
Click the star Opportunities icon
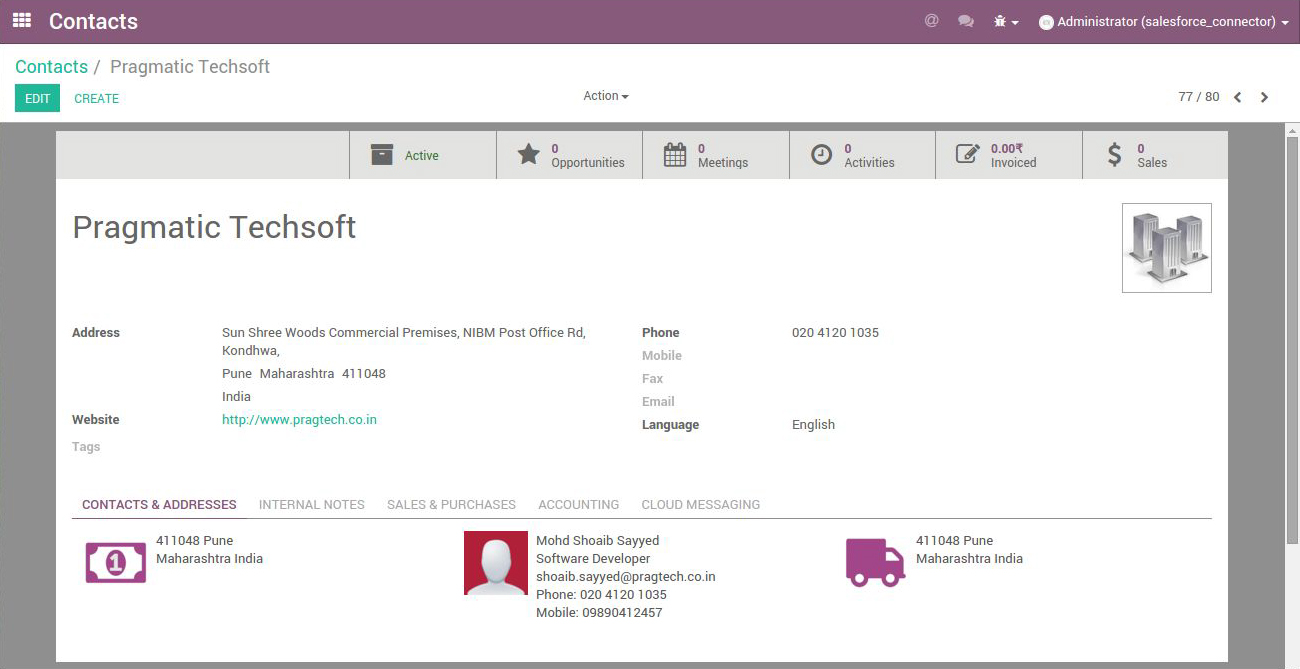528,155
